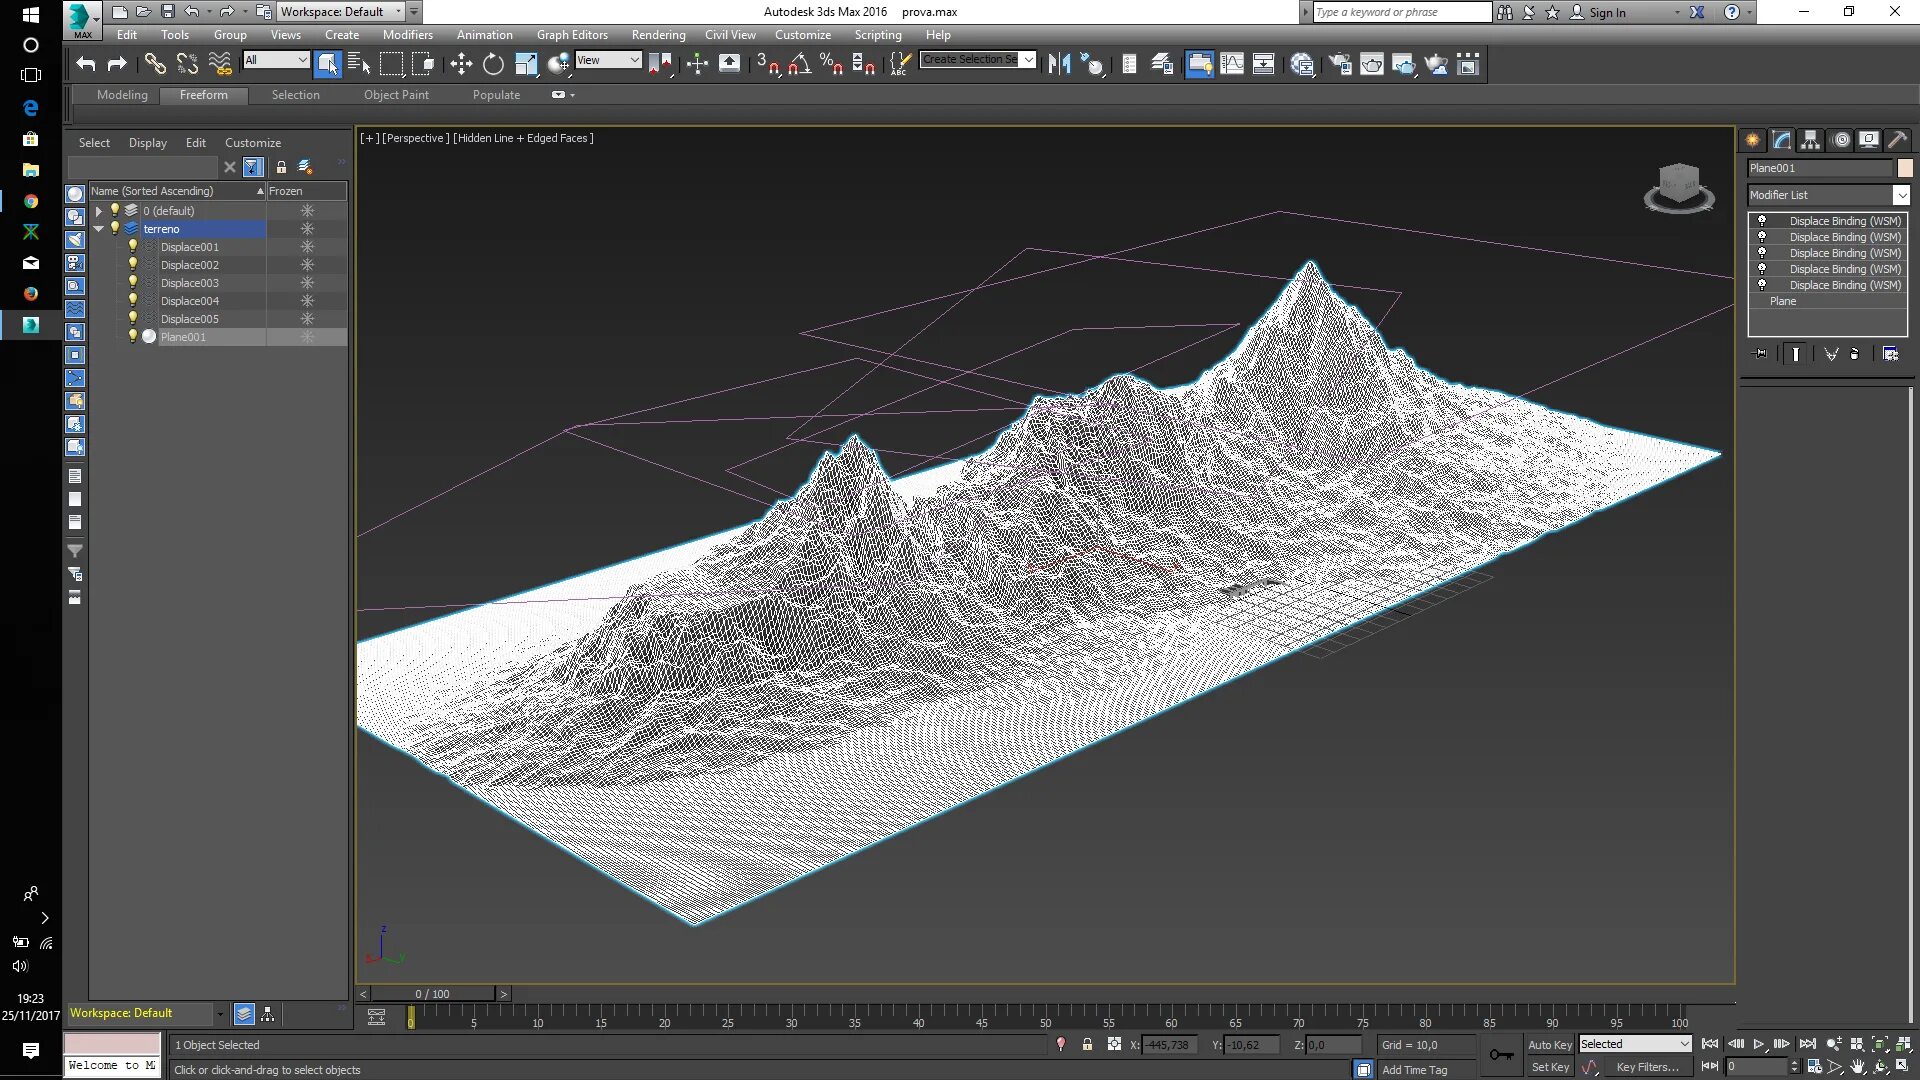
Task: Open the selection filter All dropdown
Action: point(276,60)
